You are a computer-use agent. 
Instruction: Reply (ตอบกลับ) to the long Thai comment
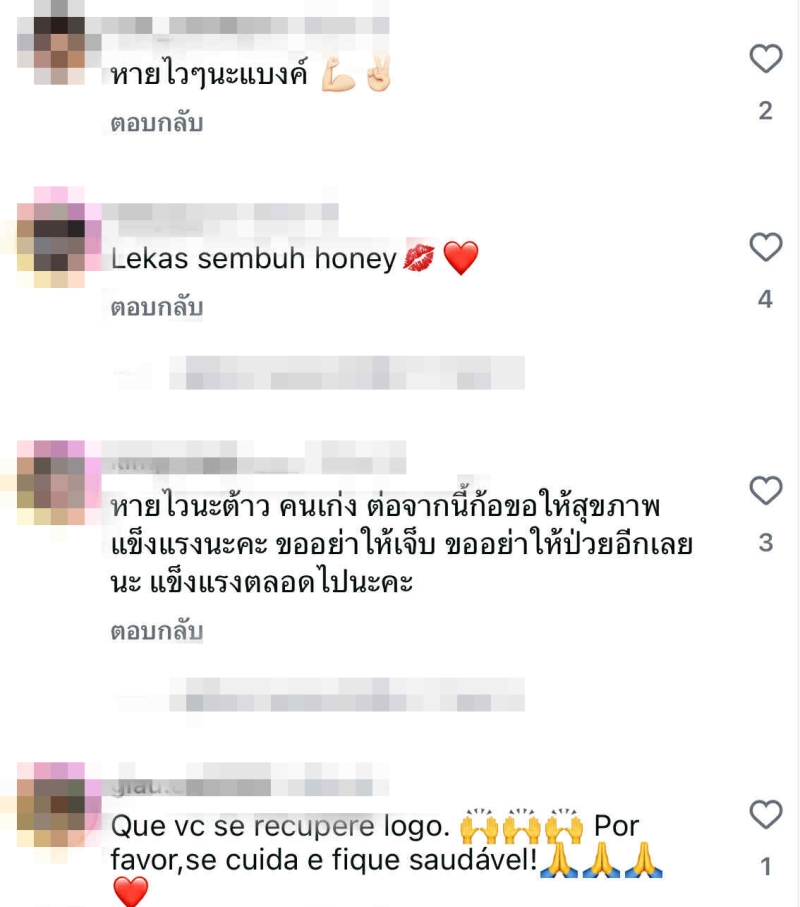157,631
